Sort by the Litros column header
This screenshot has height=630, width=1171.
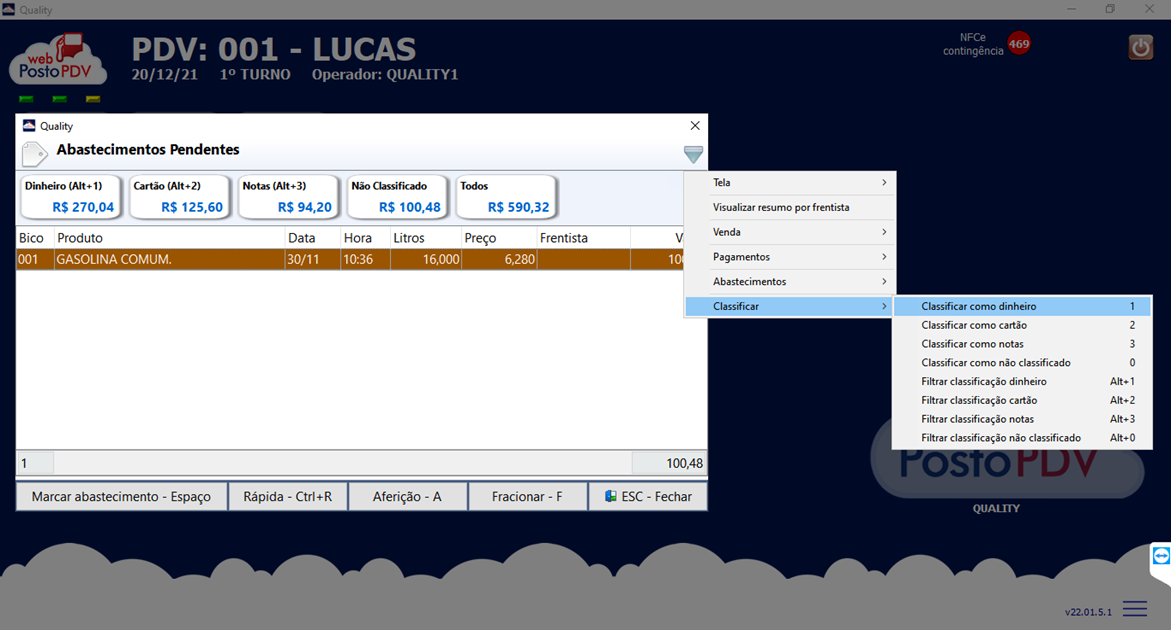(x=426, y=238)
